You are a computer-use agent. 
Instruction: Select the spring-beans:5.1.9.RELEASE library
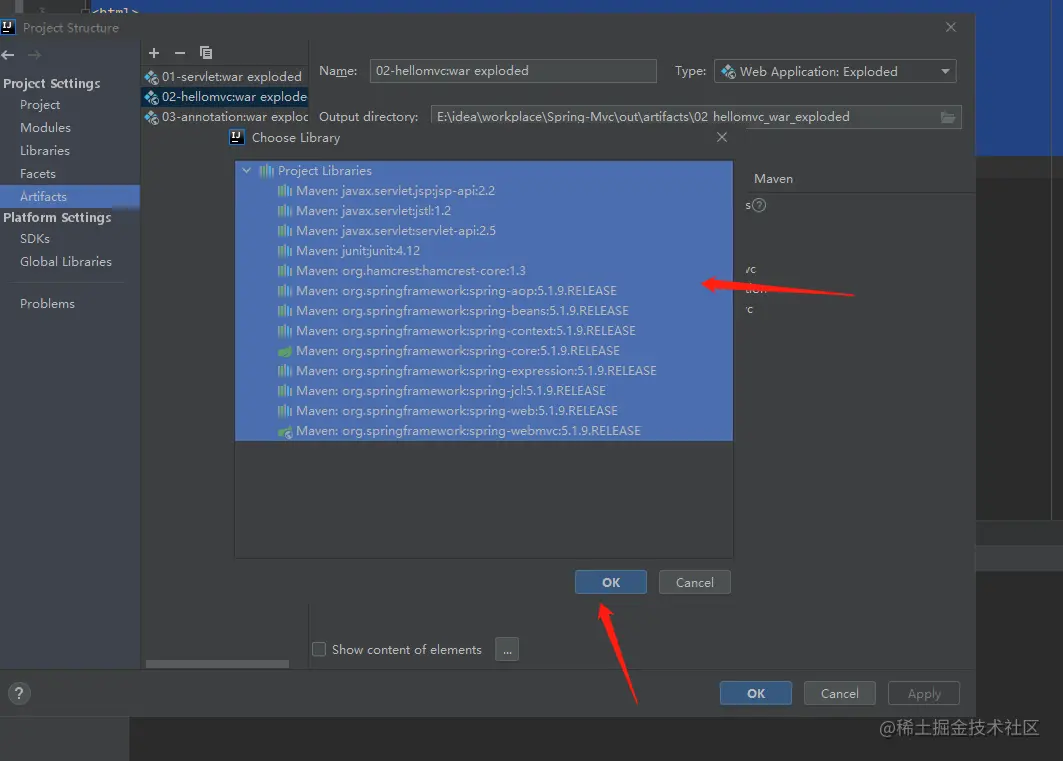point(484,311)
